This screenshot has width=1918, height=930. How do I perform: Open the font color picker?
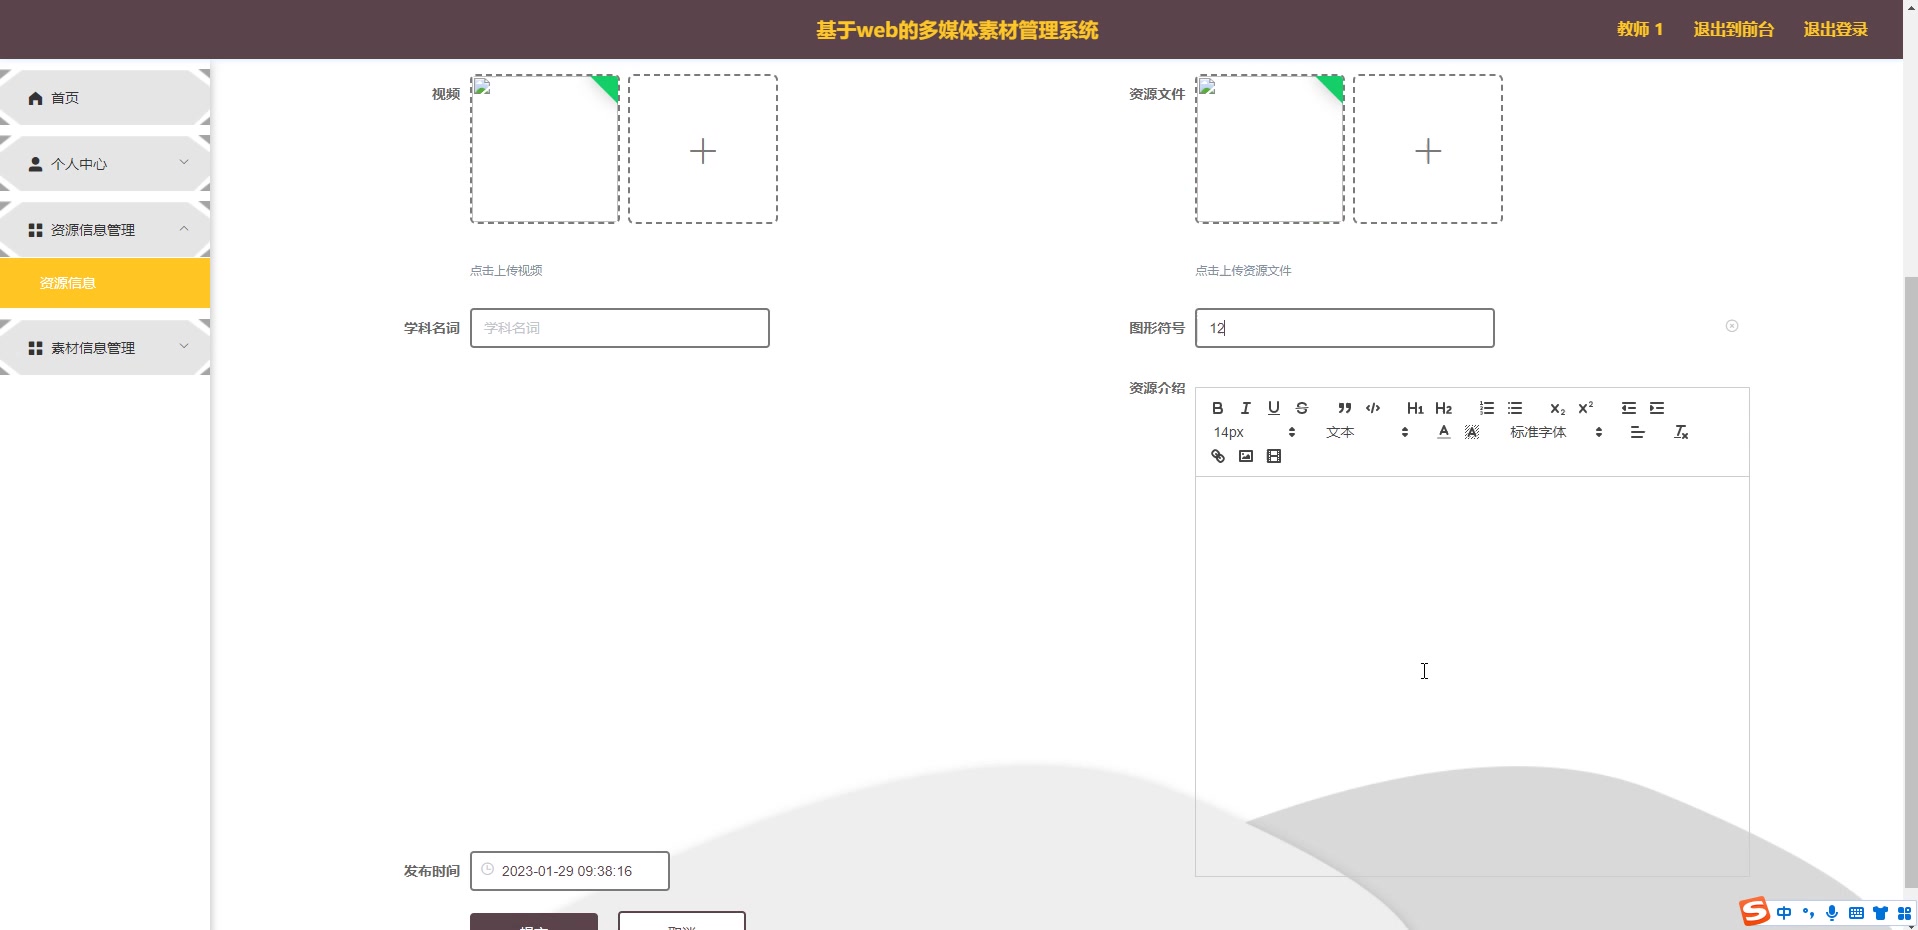coord(1444,432)
